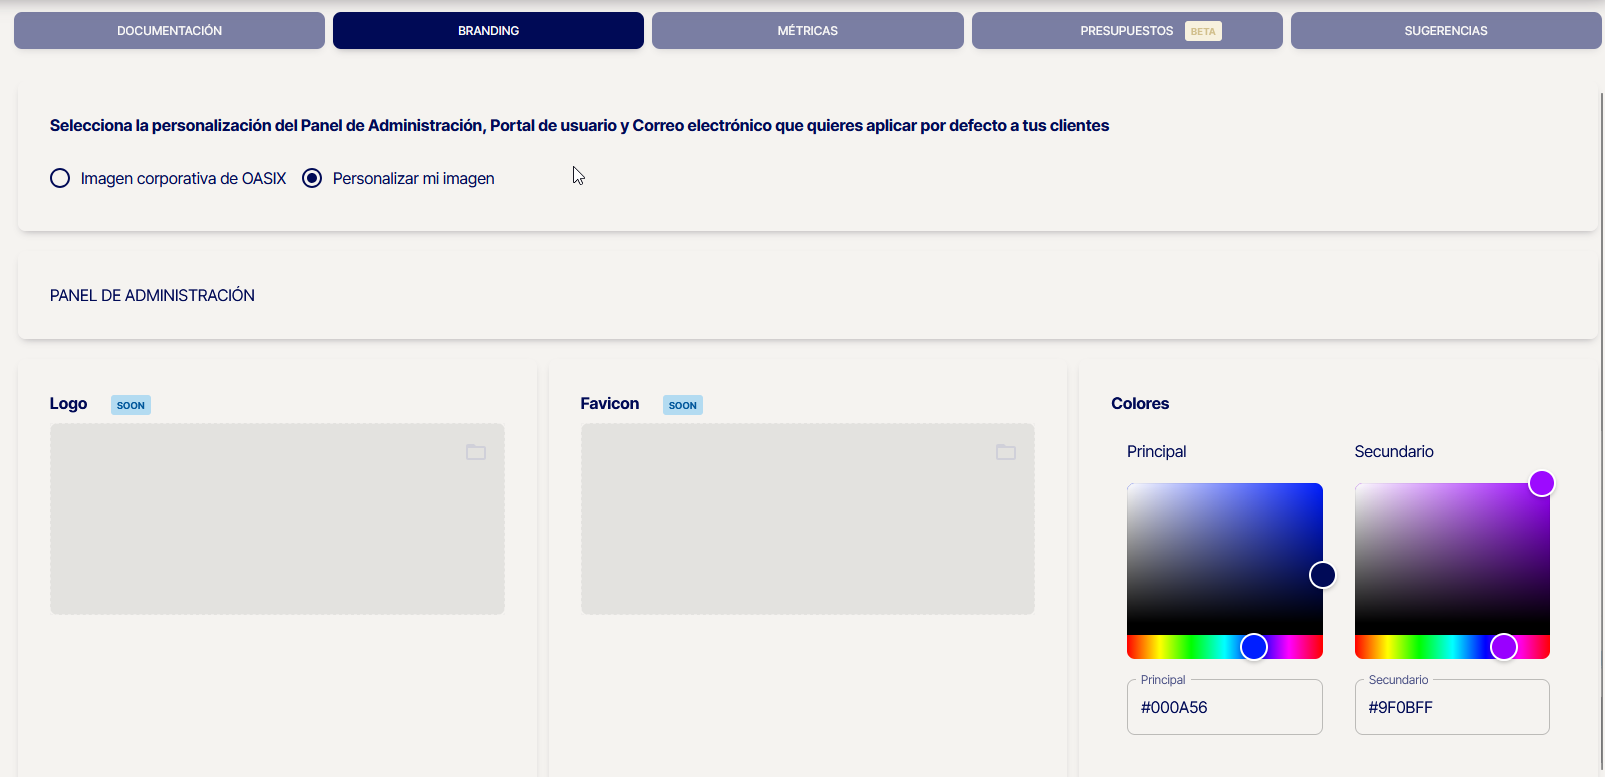Image resolution: width=1605 pixels, height=777 pixels.
Task: Open the Documentación tab
Action: [x=169, y=31]
